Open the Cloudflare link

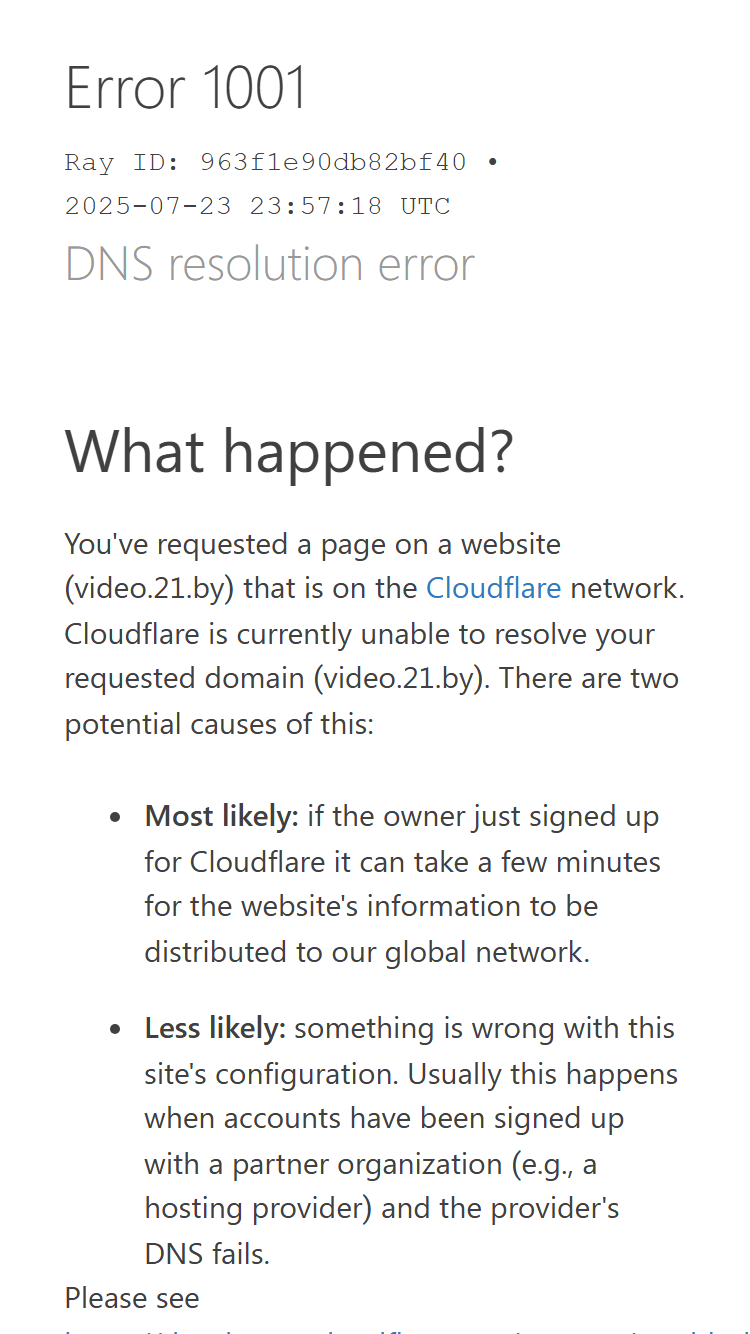coord(493,588)
